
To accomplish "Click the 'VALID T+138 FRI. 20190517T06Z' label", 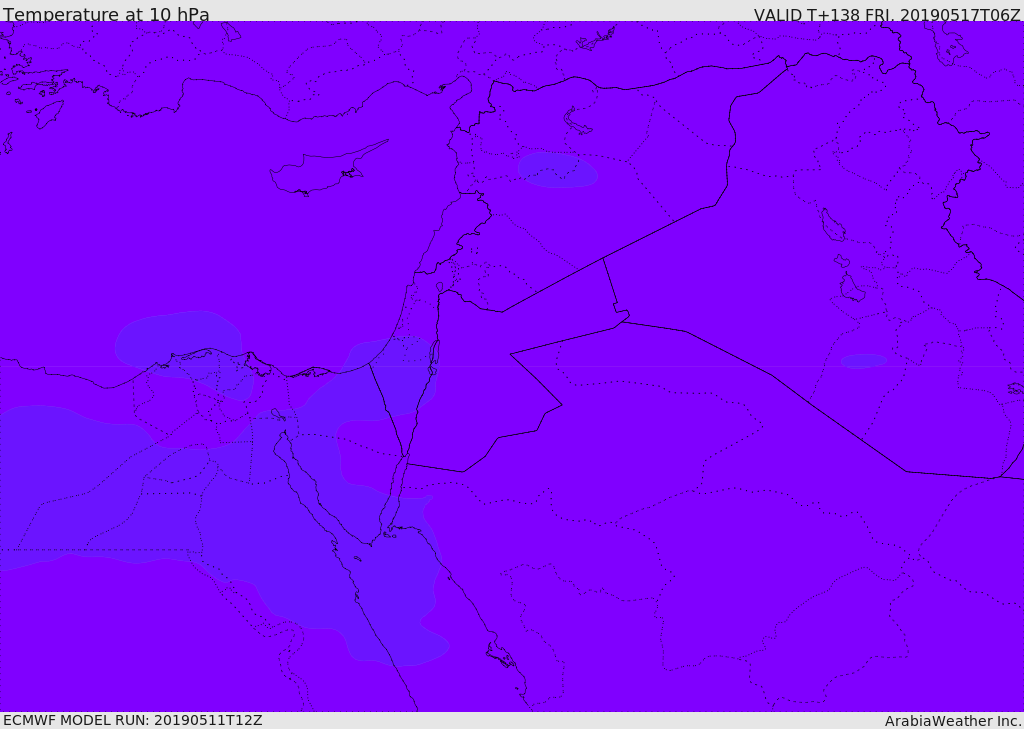I will point(887,14).
